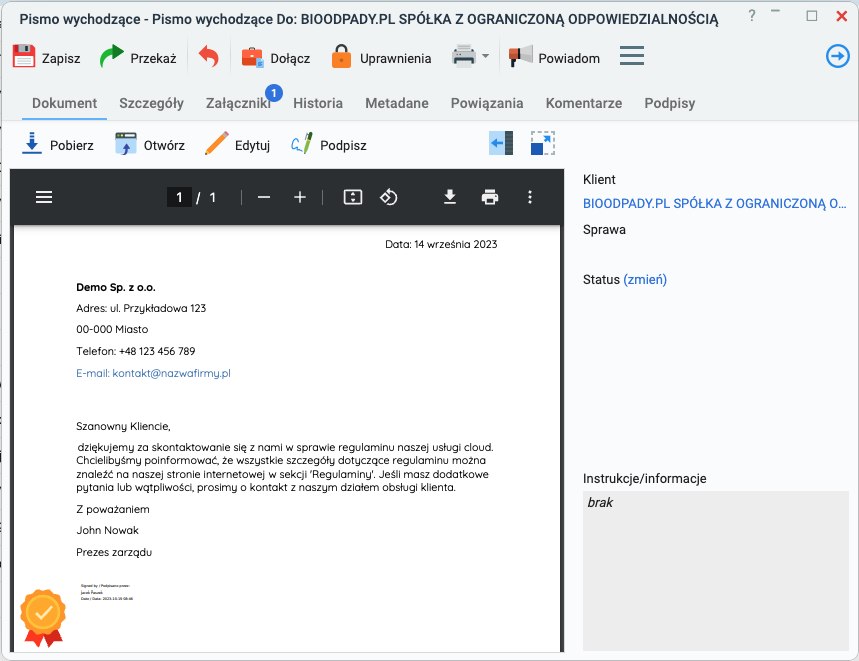
Task: Open the Załączniki tab
Action: 238,103
